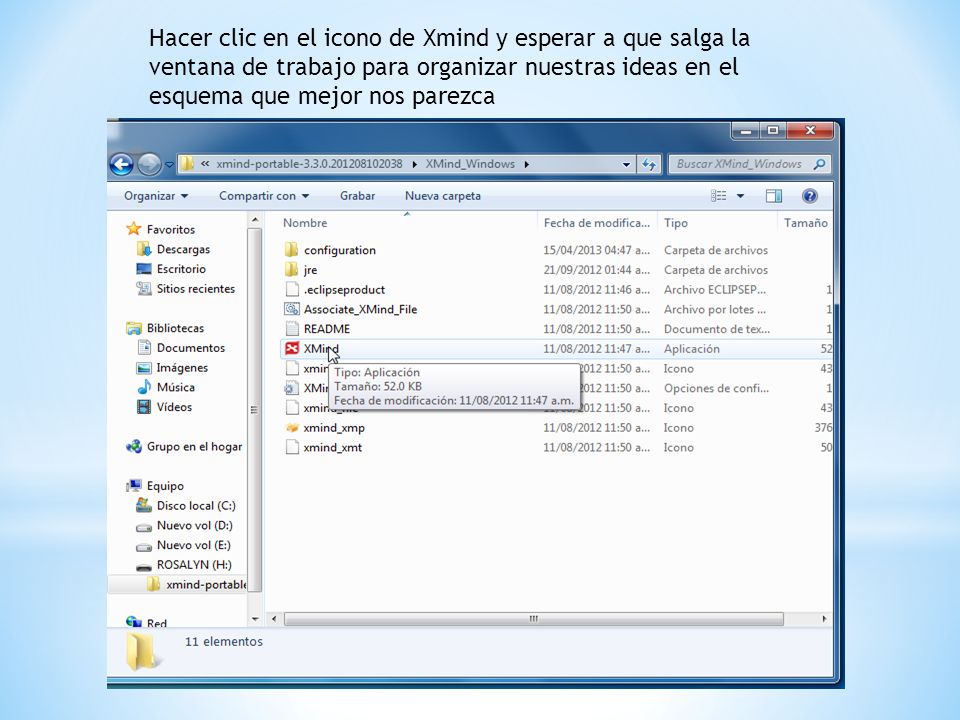Screen dimensions: 960x720
Task: Click Grabar in the toolbar
Action: (358, 196)
